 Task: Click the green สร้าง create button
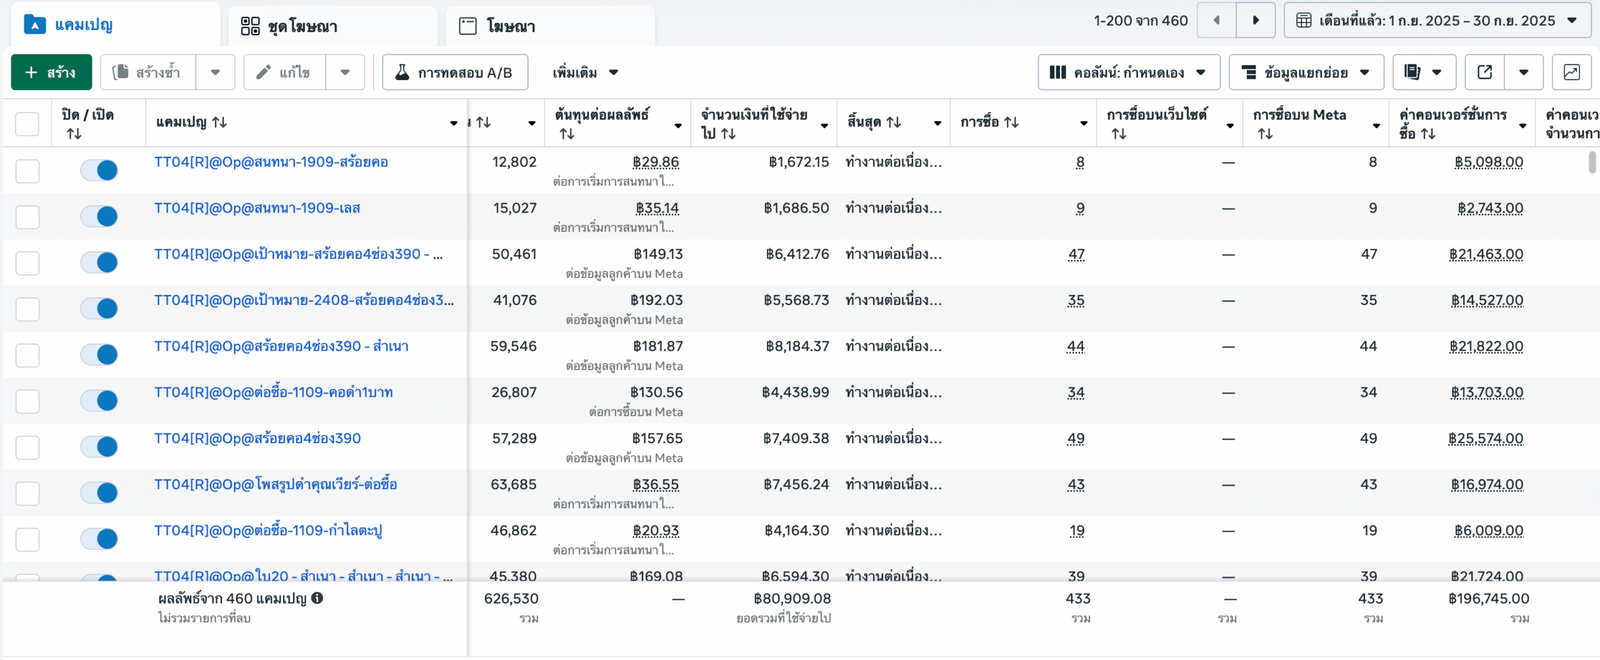coord(51,72)
